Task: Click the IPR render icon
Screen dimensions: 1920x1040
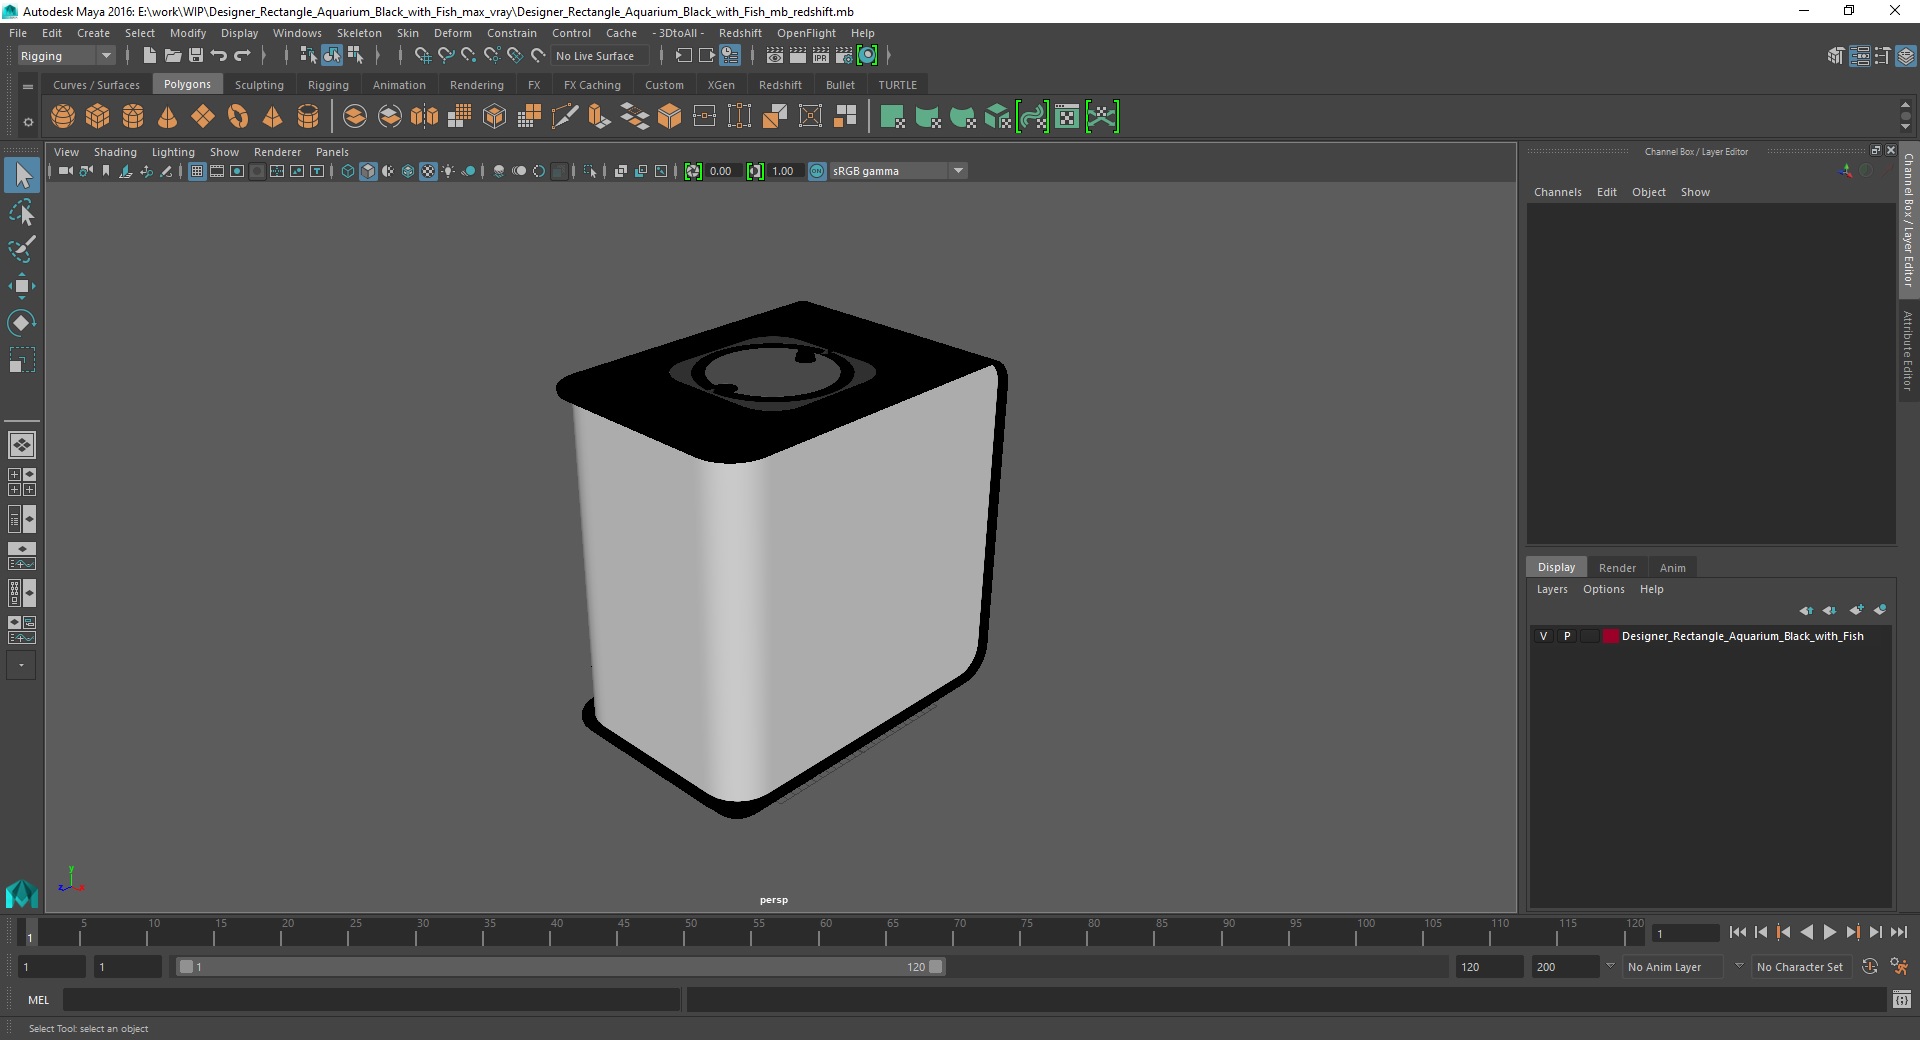Action: click(821, 56)
